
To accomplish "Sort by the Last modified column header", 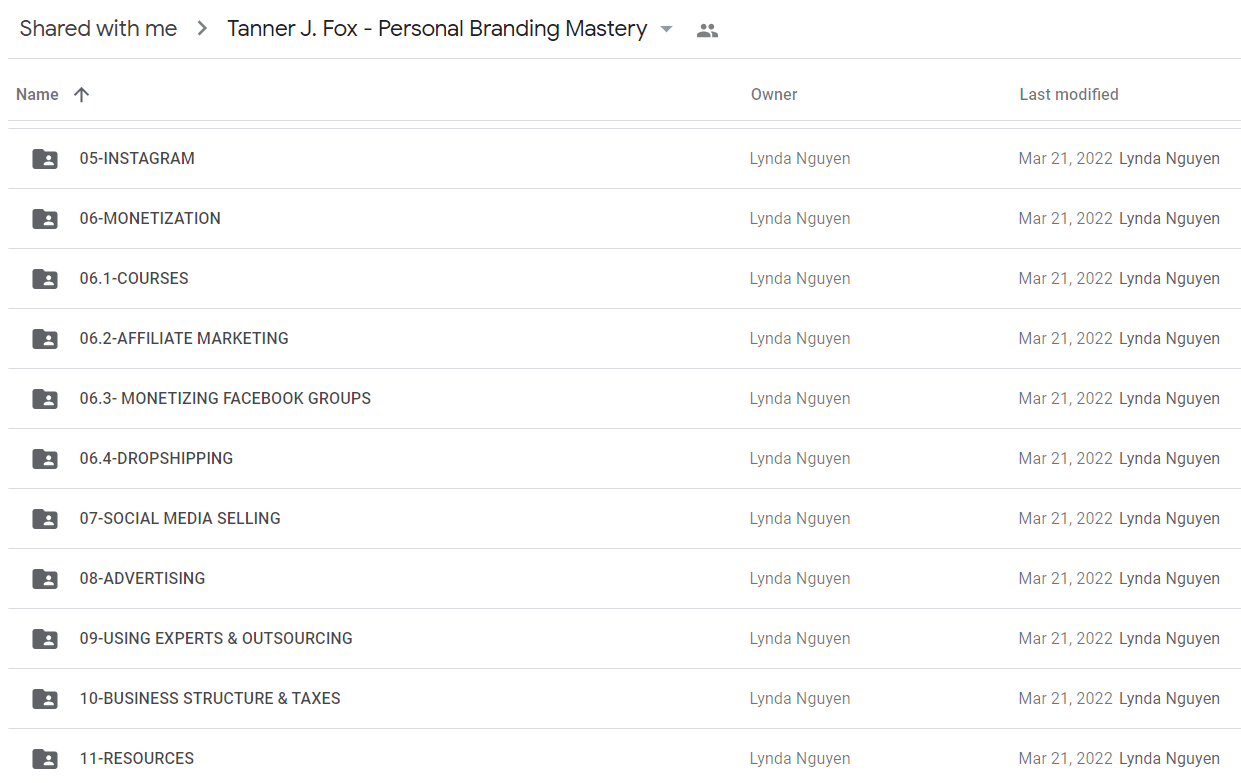I will click(1069, 94).
